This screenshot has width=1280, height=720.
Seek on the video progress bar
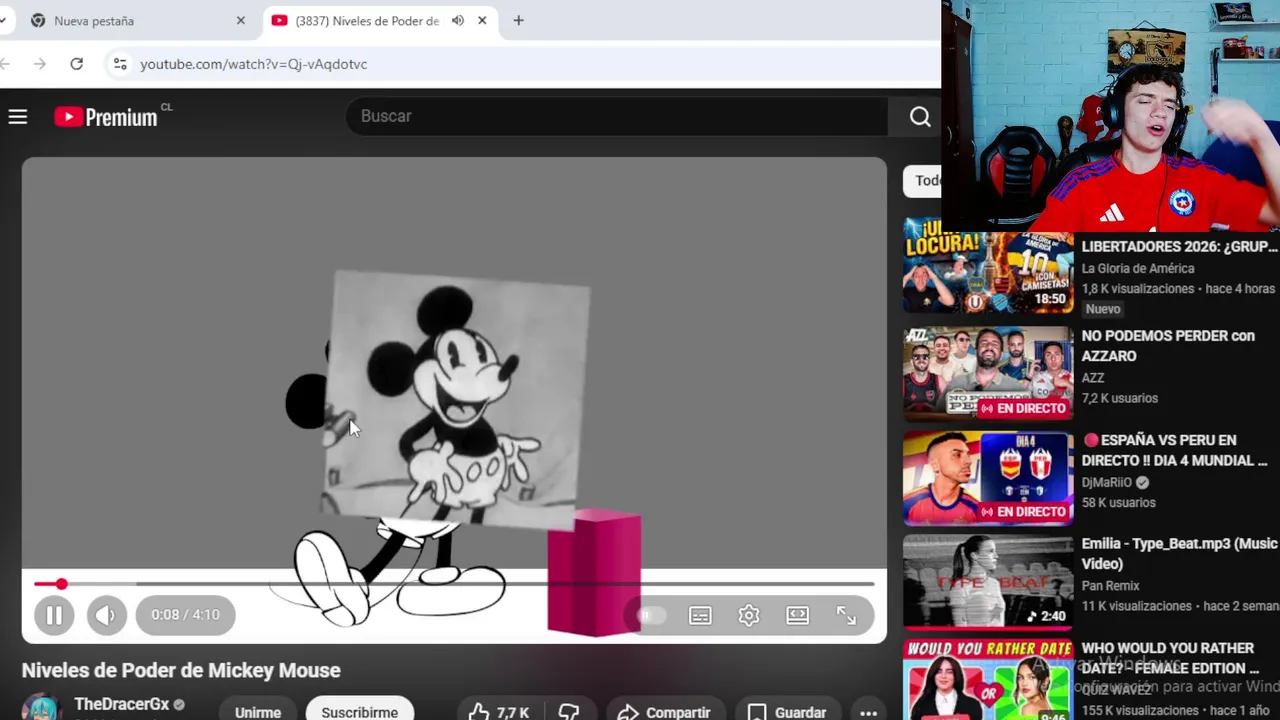pos(454,584)
